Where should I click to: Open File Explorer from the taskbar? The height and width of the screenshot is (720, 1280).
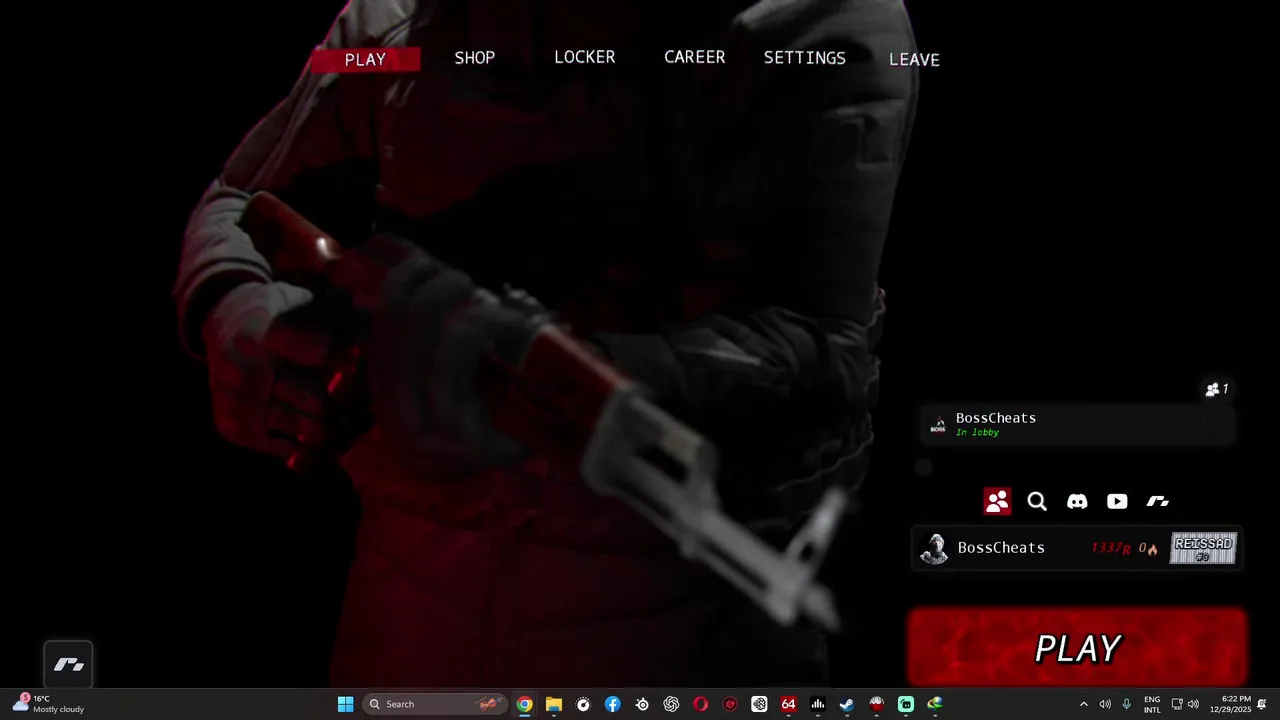(553, 704)
